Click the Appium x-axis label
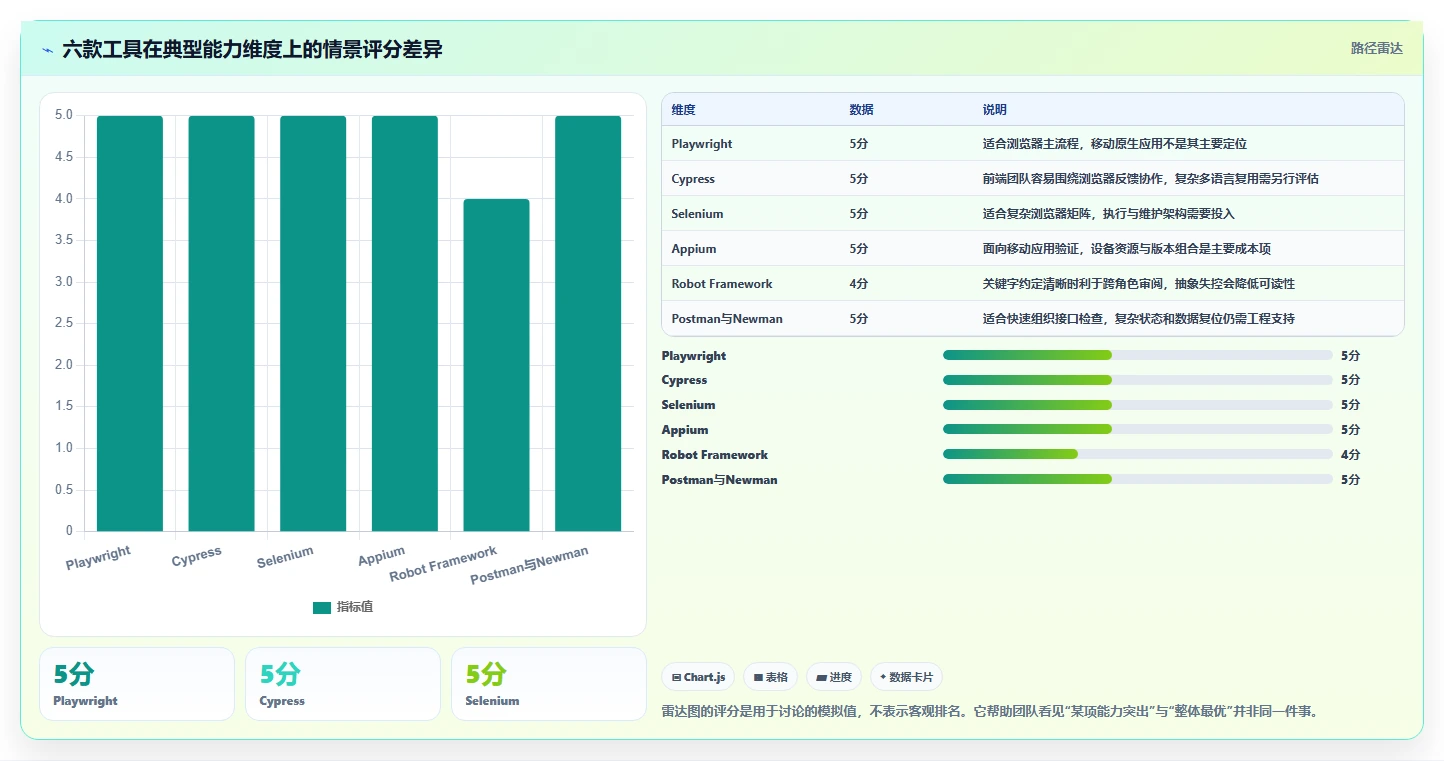Screen dimensions: 1444x761 382,556
